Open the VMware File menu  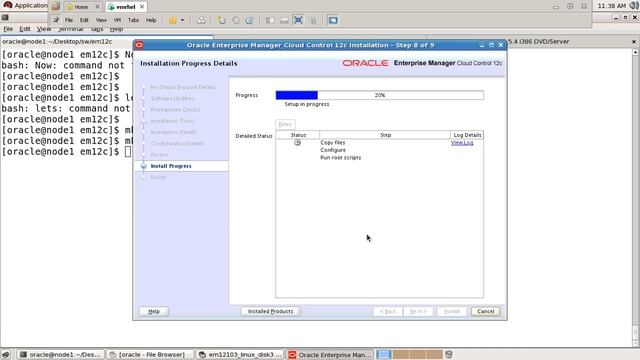pyautogui.click(x=69, y=20)
